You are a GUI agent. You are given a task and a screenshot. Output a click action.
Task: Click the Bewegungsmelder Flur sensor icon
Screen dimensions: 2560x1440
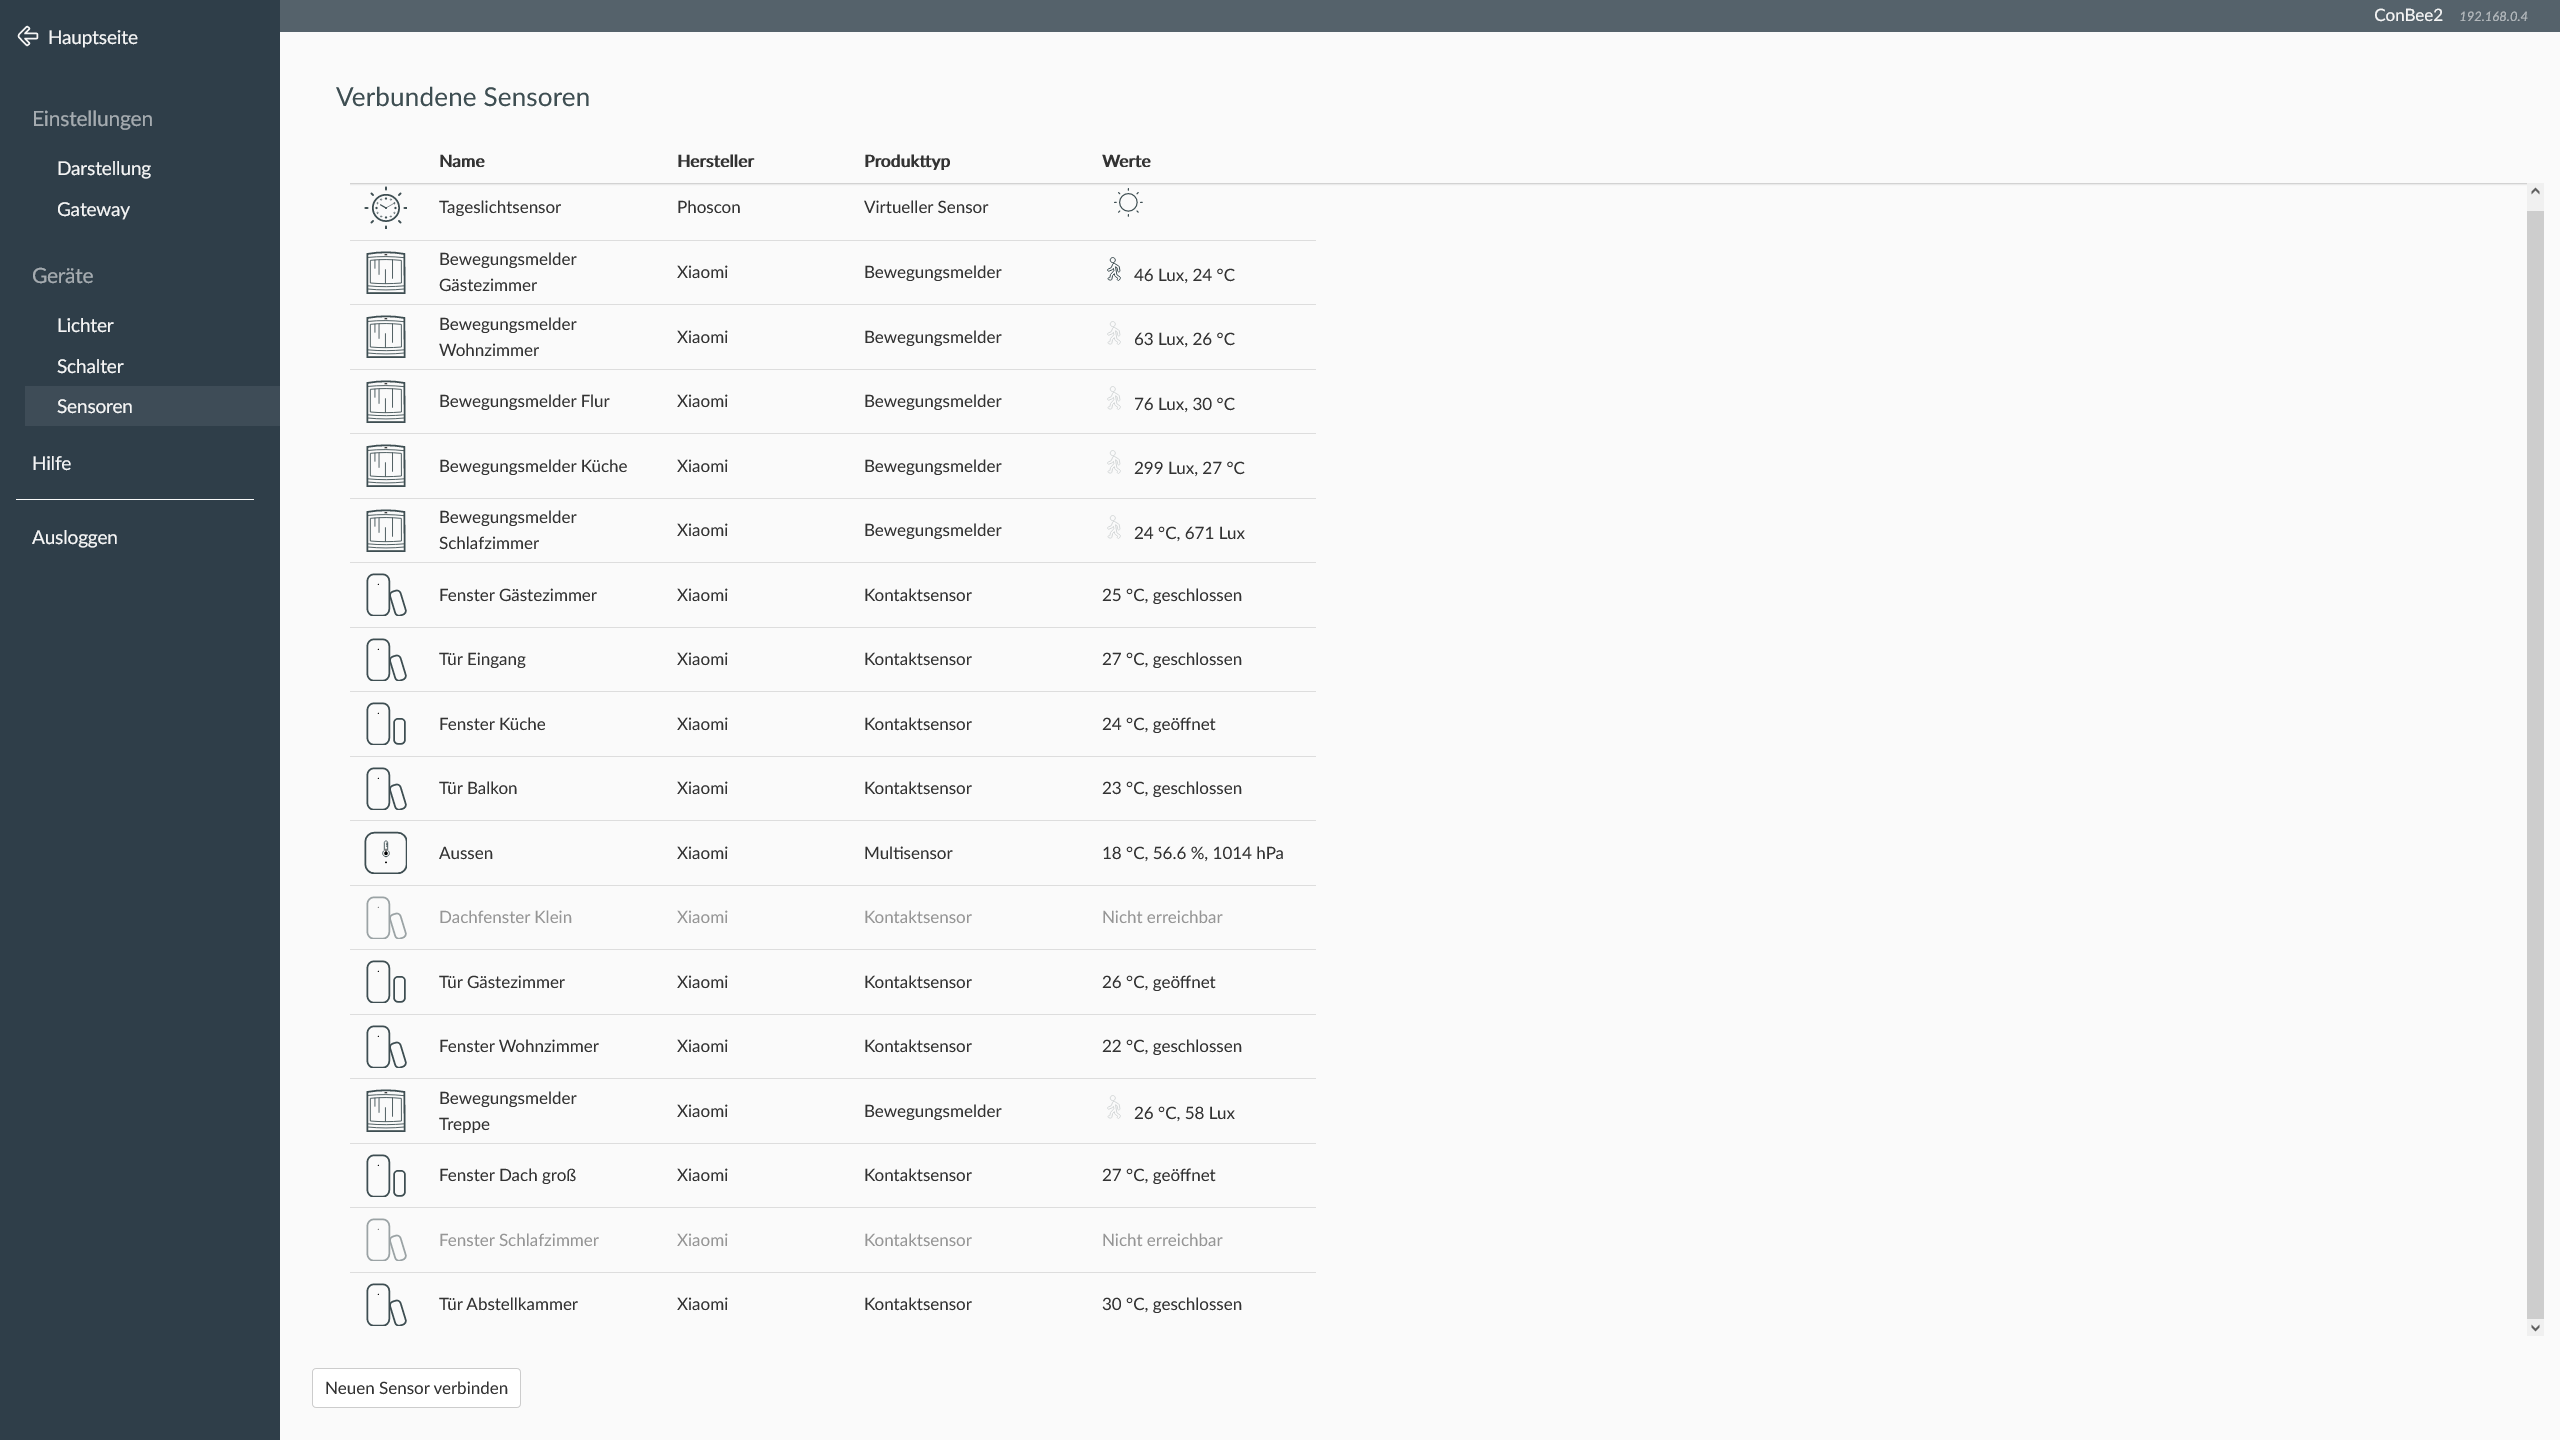click(x=386, y=401)
